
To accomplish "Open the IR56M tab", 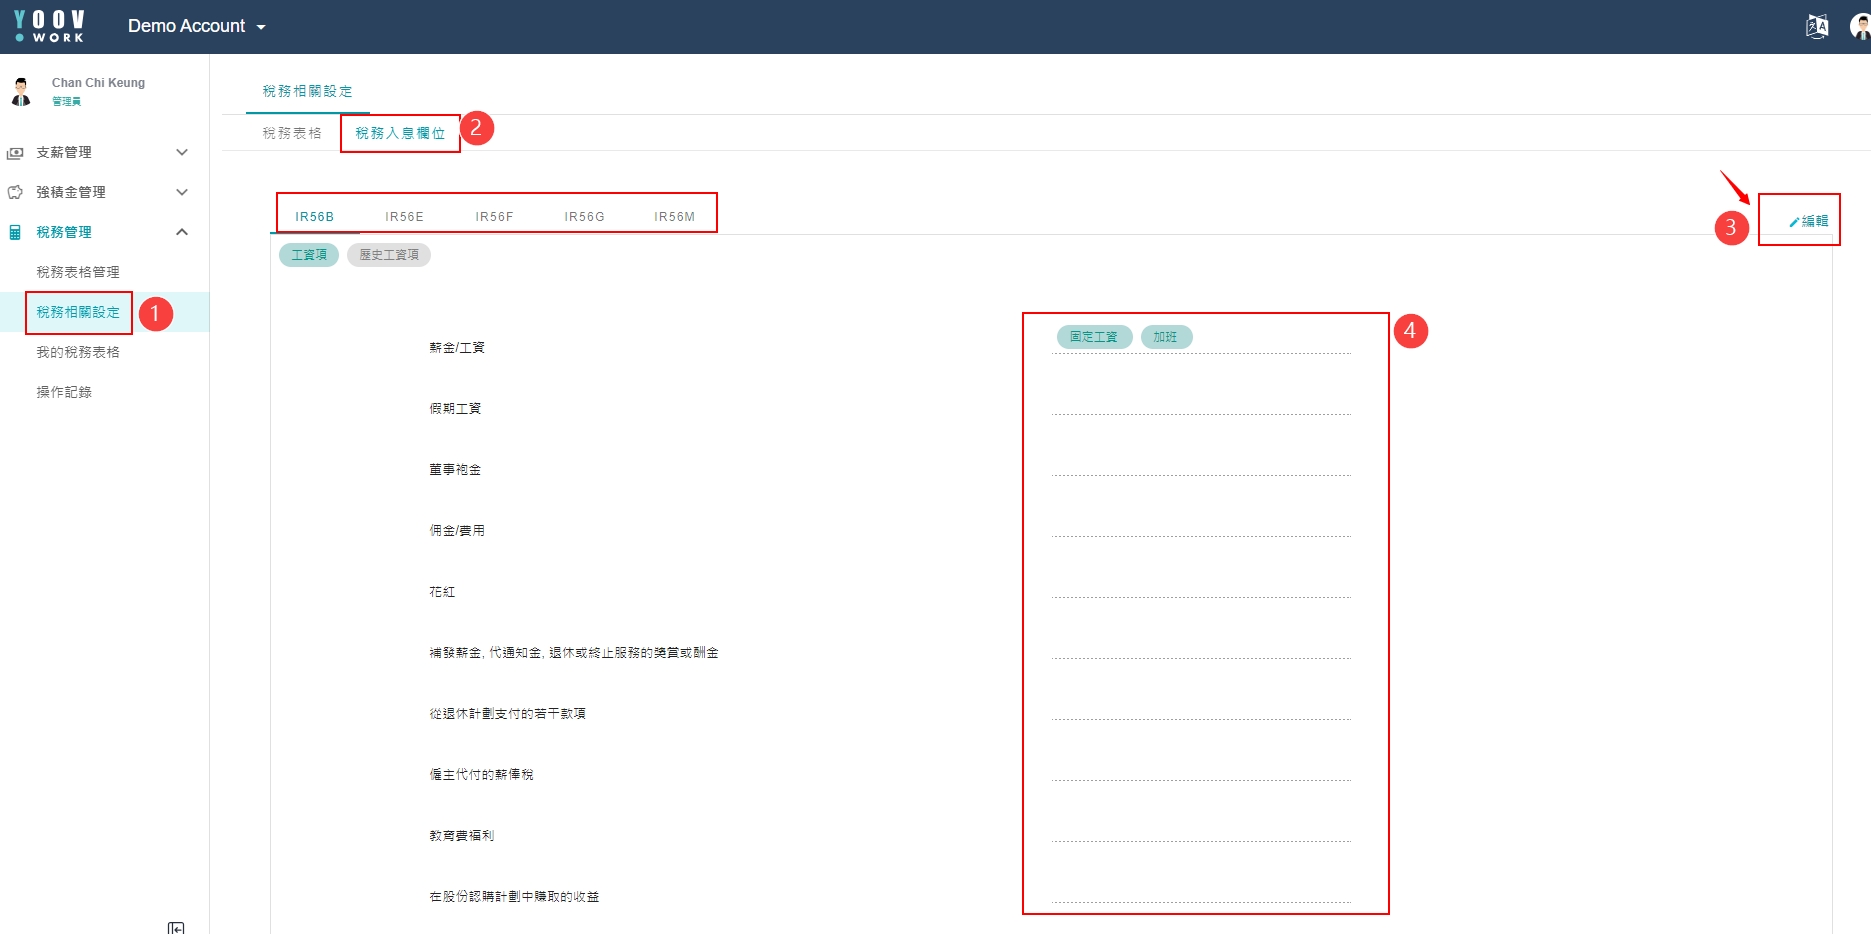I will (x=674, y=217).
